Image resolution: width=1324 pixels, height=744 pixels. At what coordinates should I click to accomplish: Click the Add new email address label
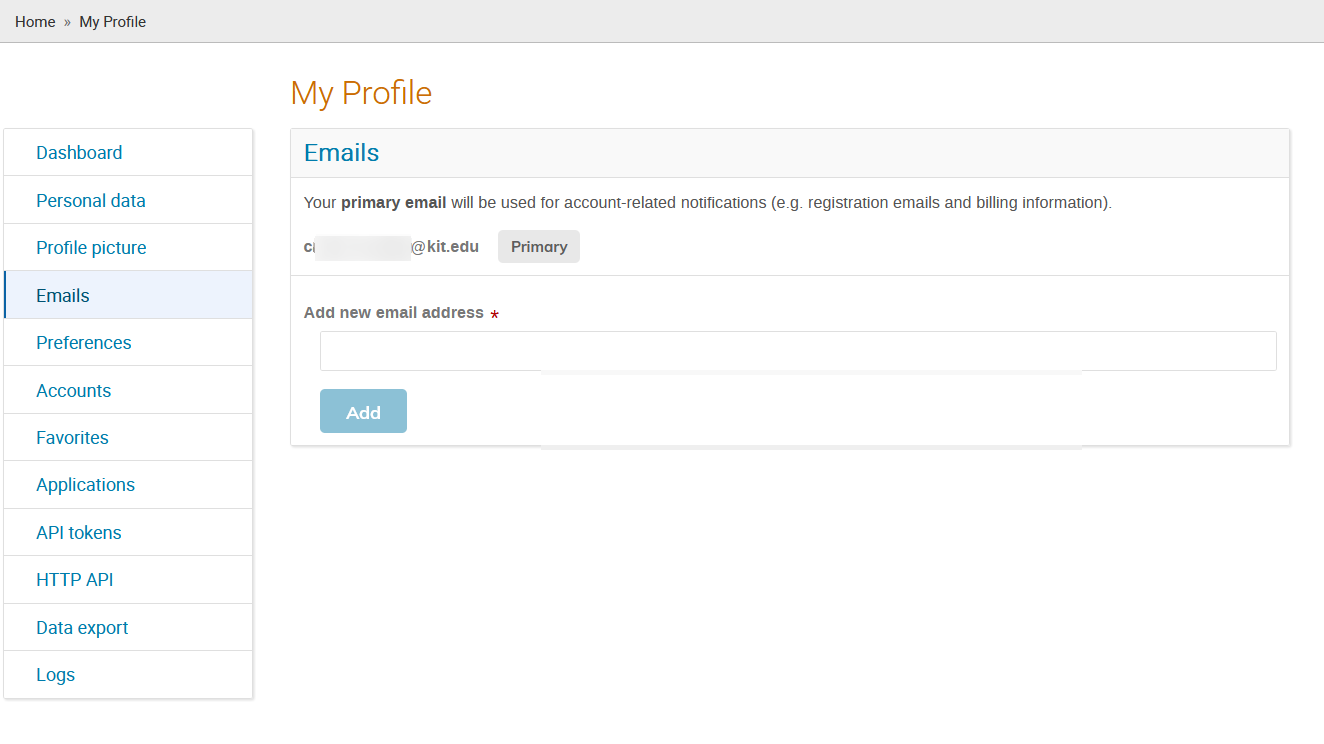(394, 313)
